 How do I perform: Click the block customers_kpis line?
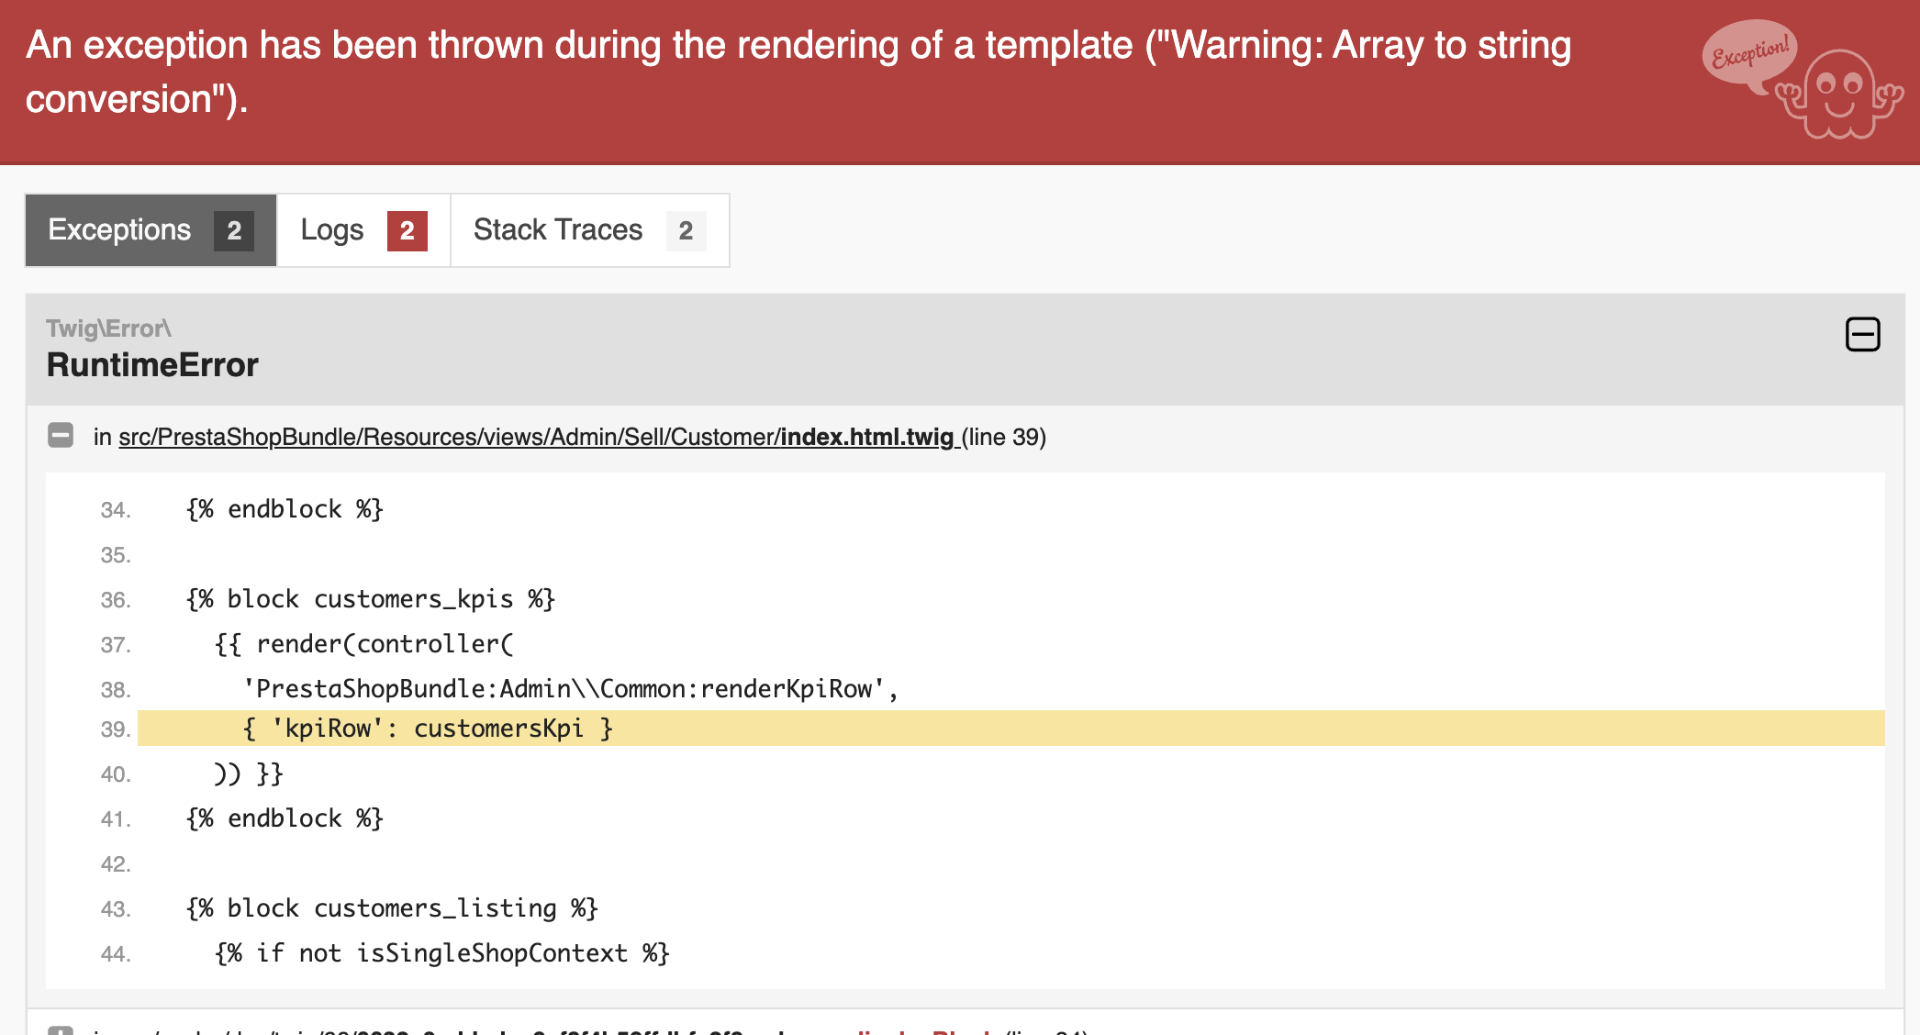pyautogui.click(x=370, y=599)
